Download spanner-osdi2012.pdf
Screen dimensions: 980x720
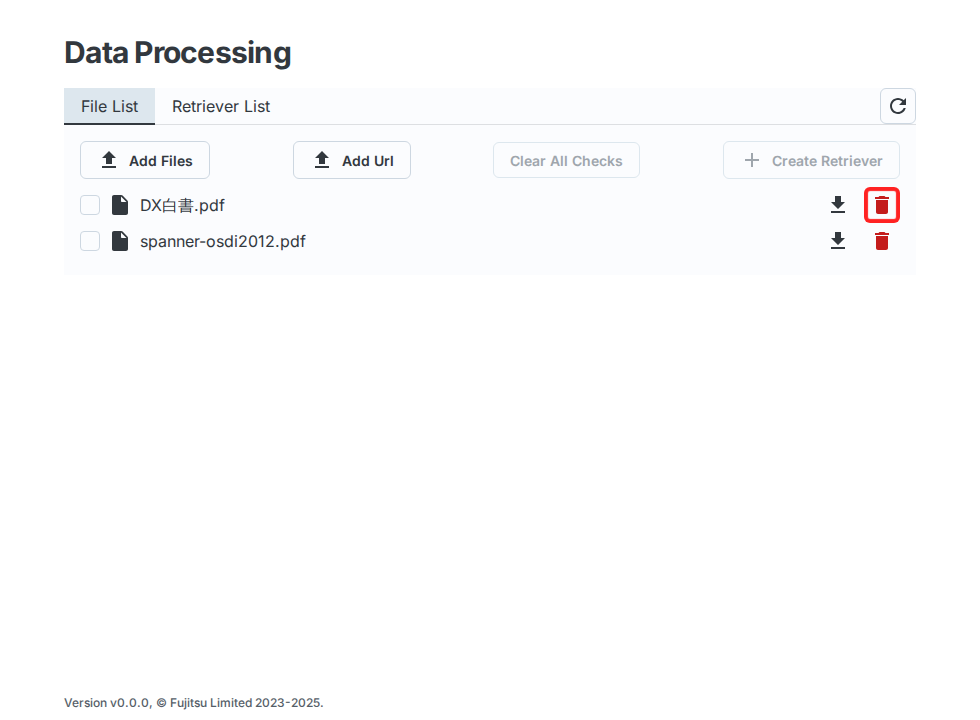[x=838, y=241]
